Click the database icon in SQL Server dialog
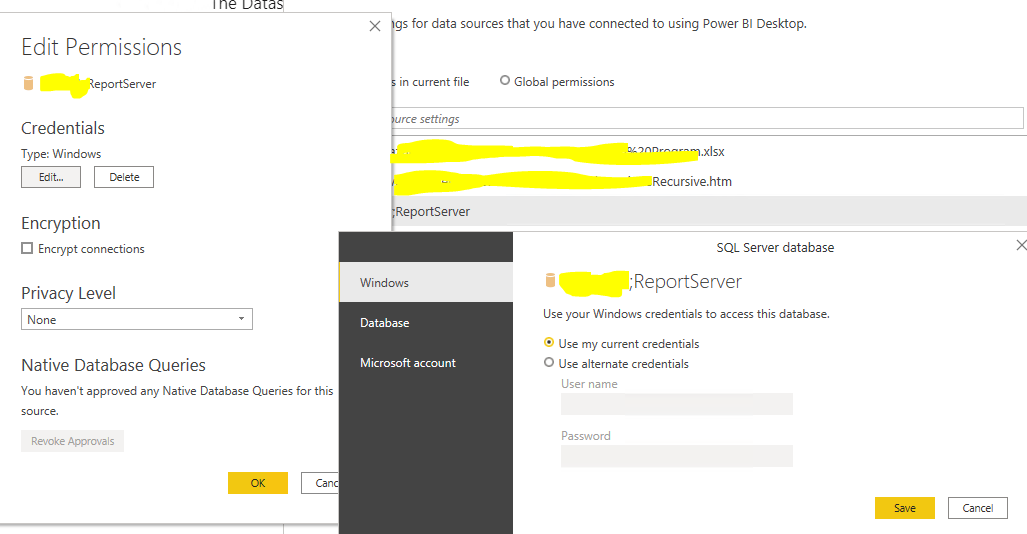1027x534 pixels. coord(550,280)
